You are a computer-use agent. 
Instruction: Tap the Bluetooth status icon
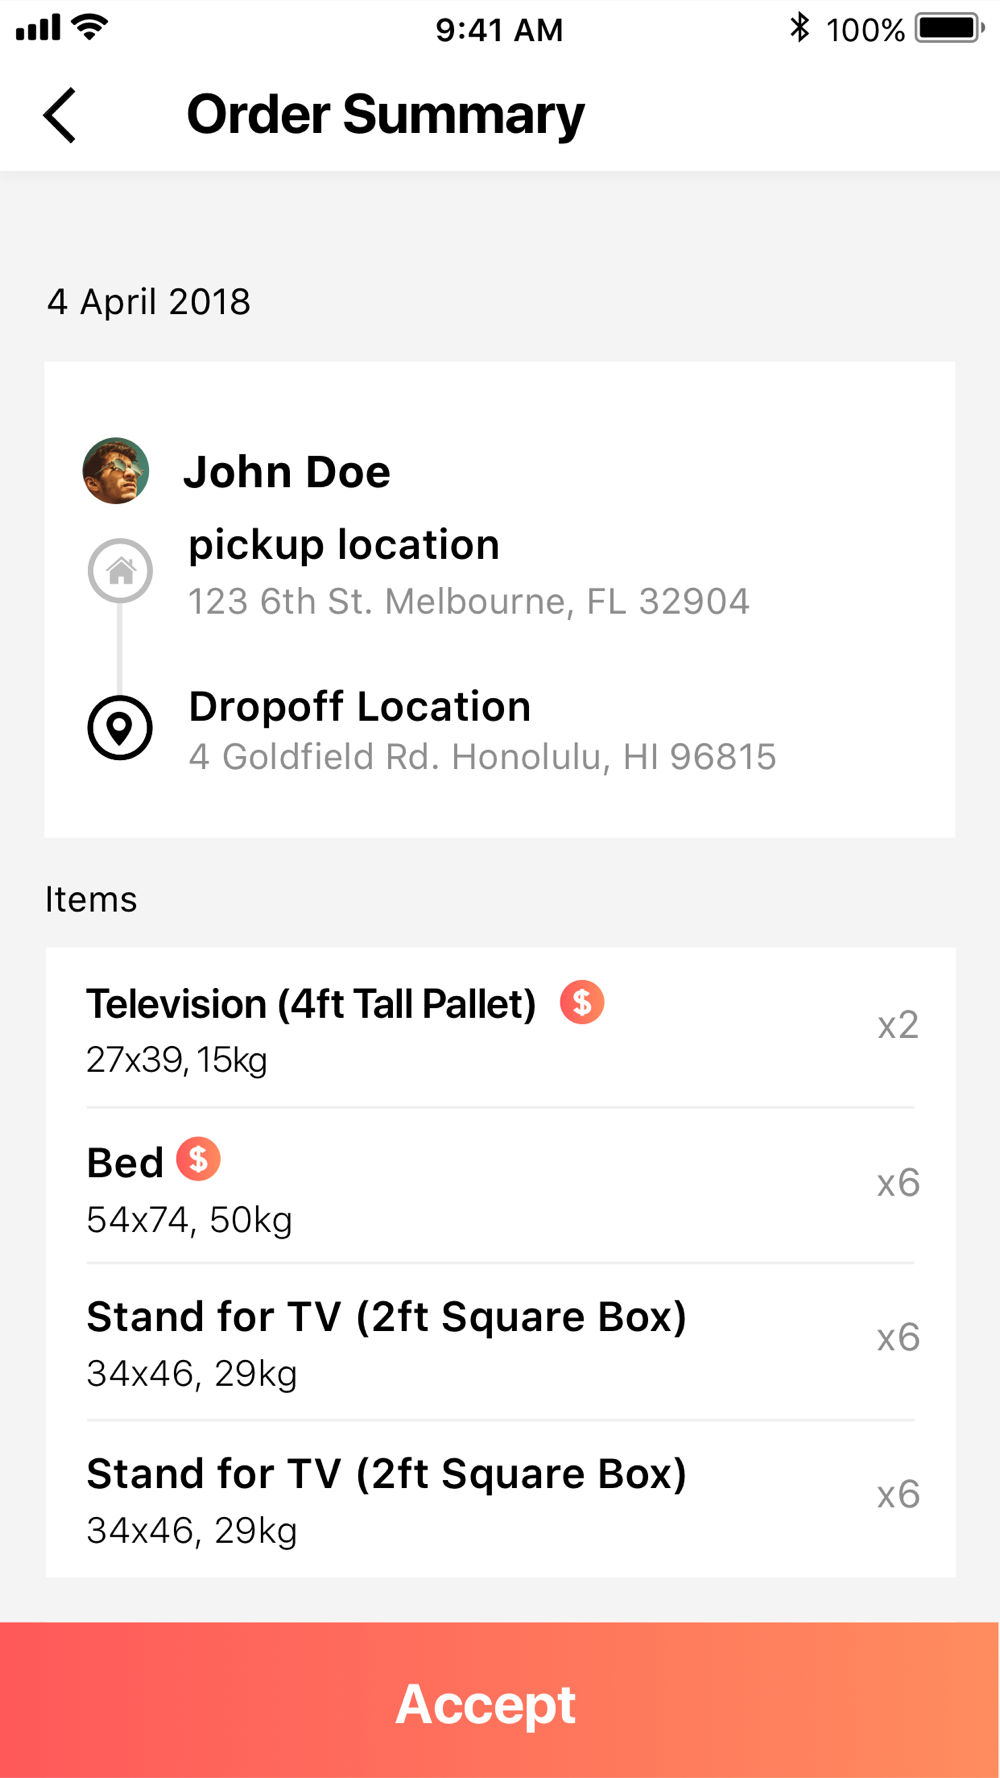pyautogui.click(x=799, y=28)
